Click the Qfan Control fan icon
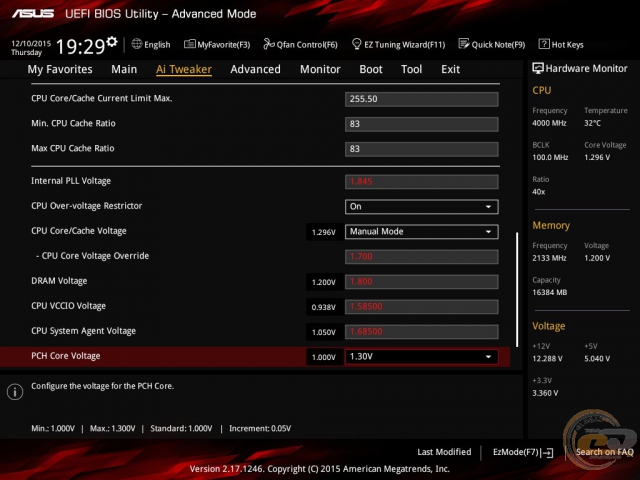 click(x=269, y=44)
